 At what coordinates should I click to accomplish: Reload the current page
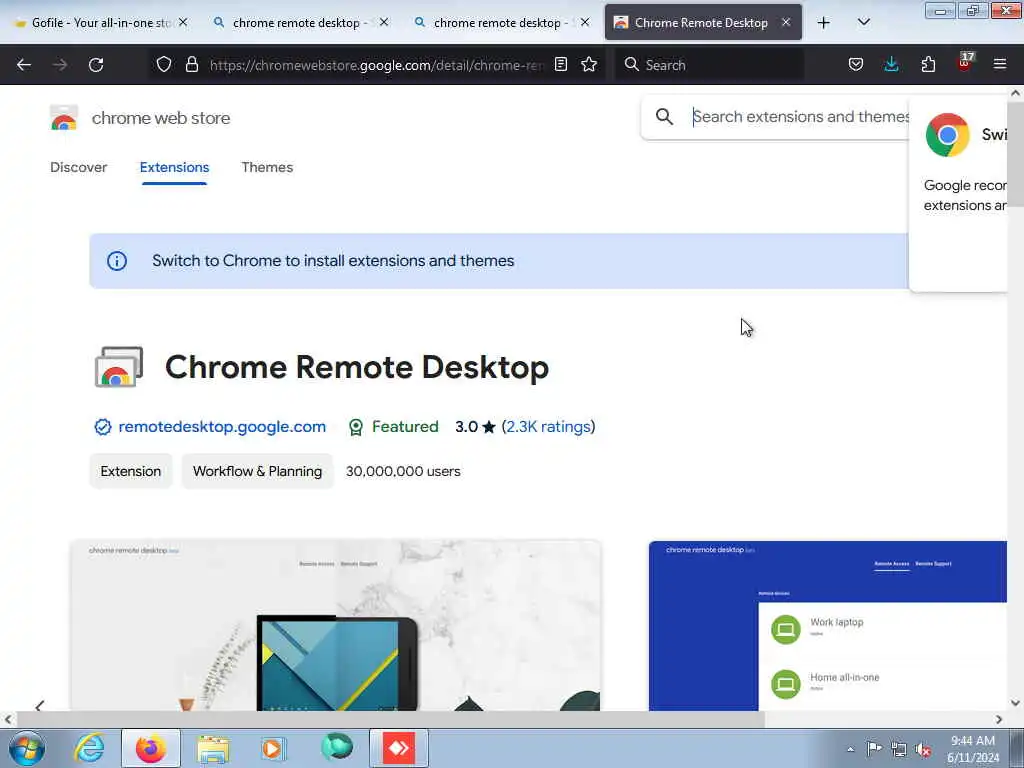point(96,65)
